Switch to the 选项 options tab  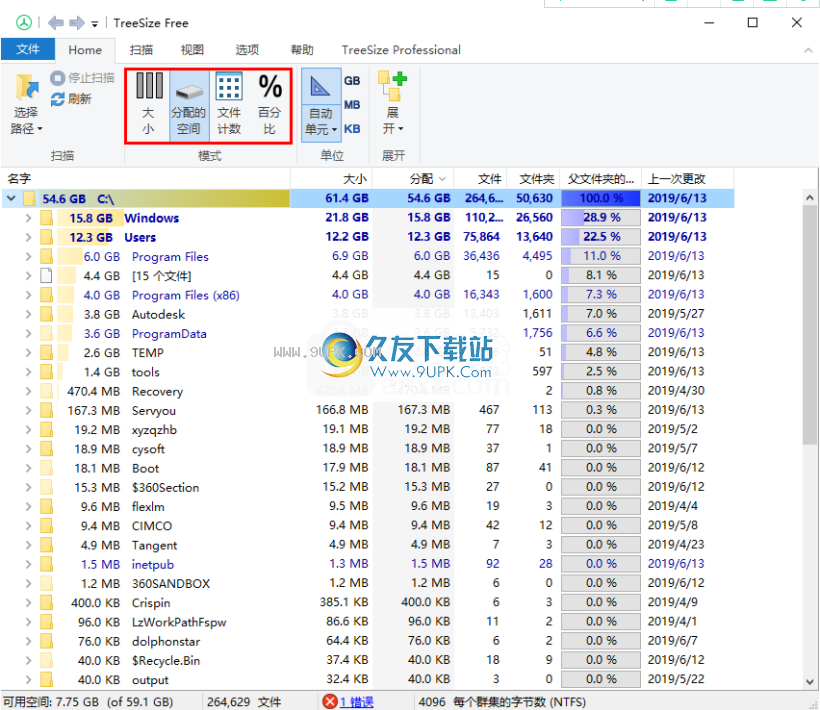coord(247,50)
